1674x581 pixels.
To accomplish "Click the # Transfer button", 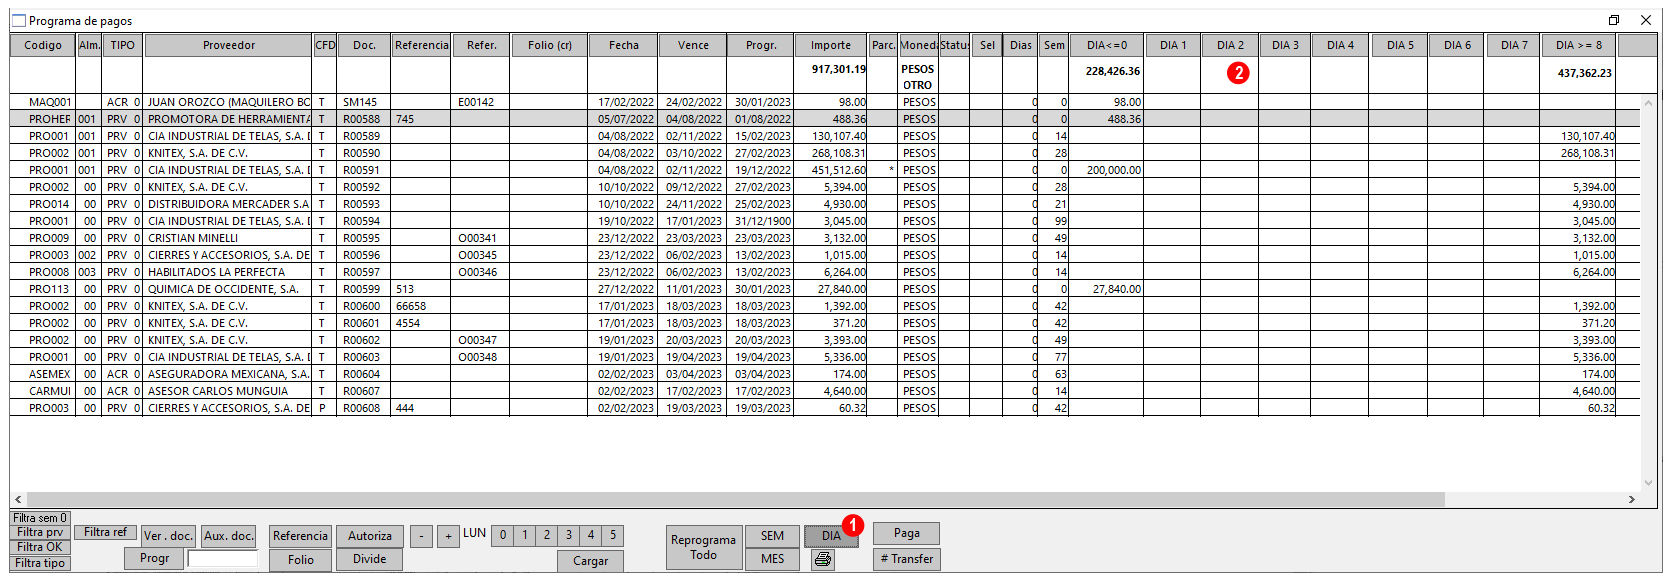I will pos(907,559).
